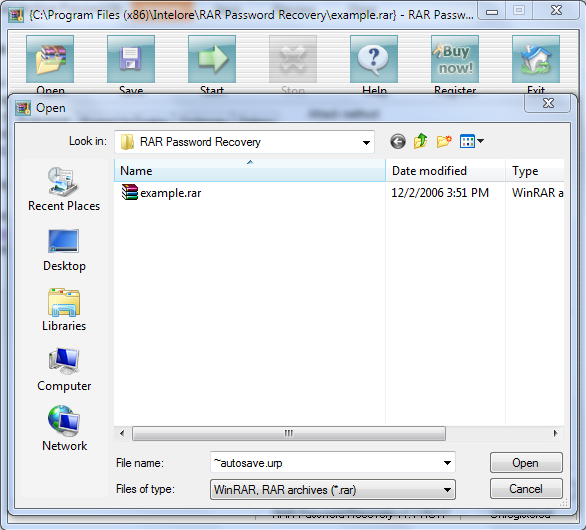The image size is (586, 530).
Task: Click the Start green arrow toolbar icon
Action: [212, 59]
